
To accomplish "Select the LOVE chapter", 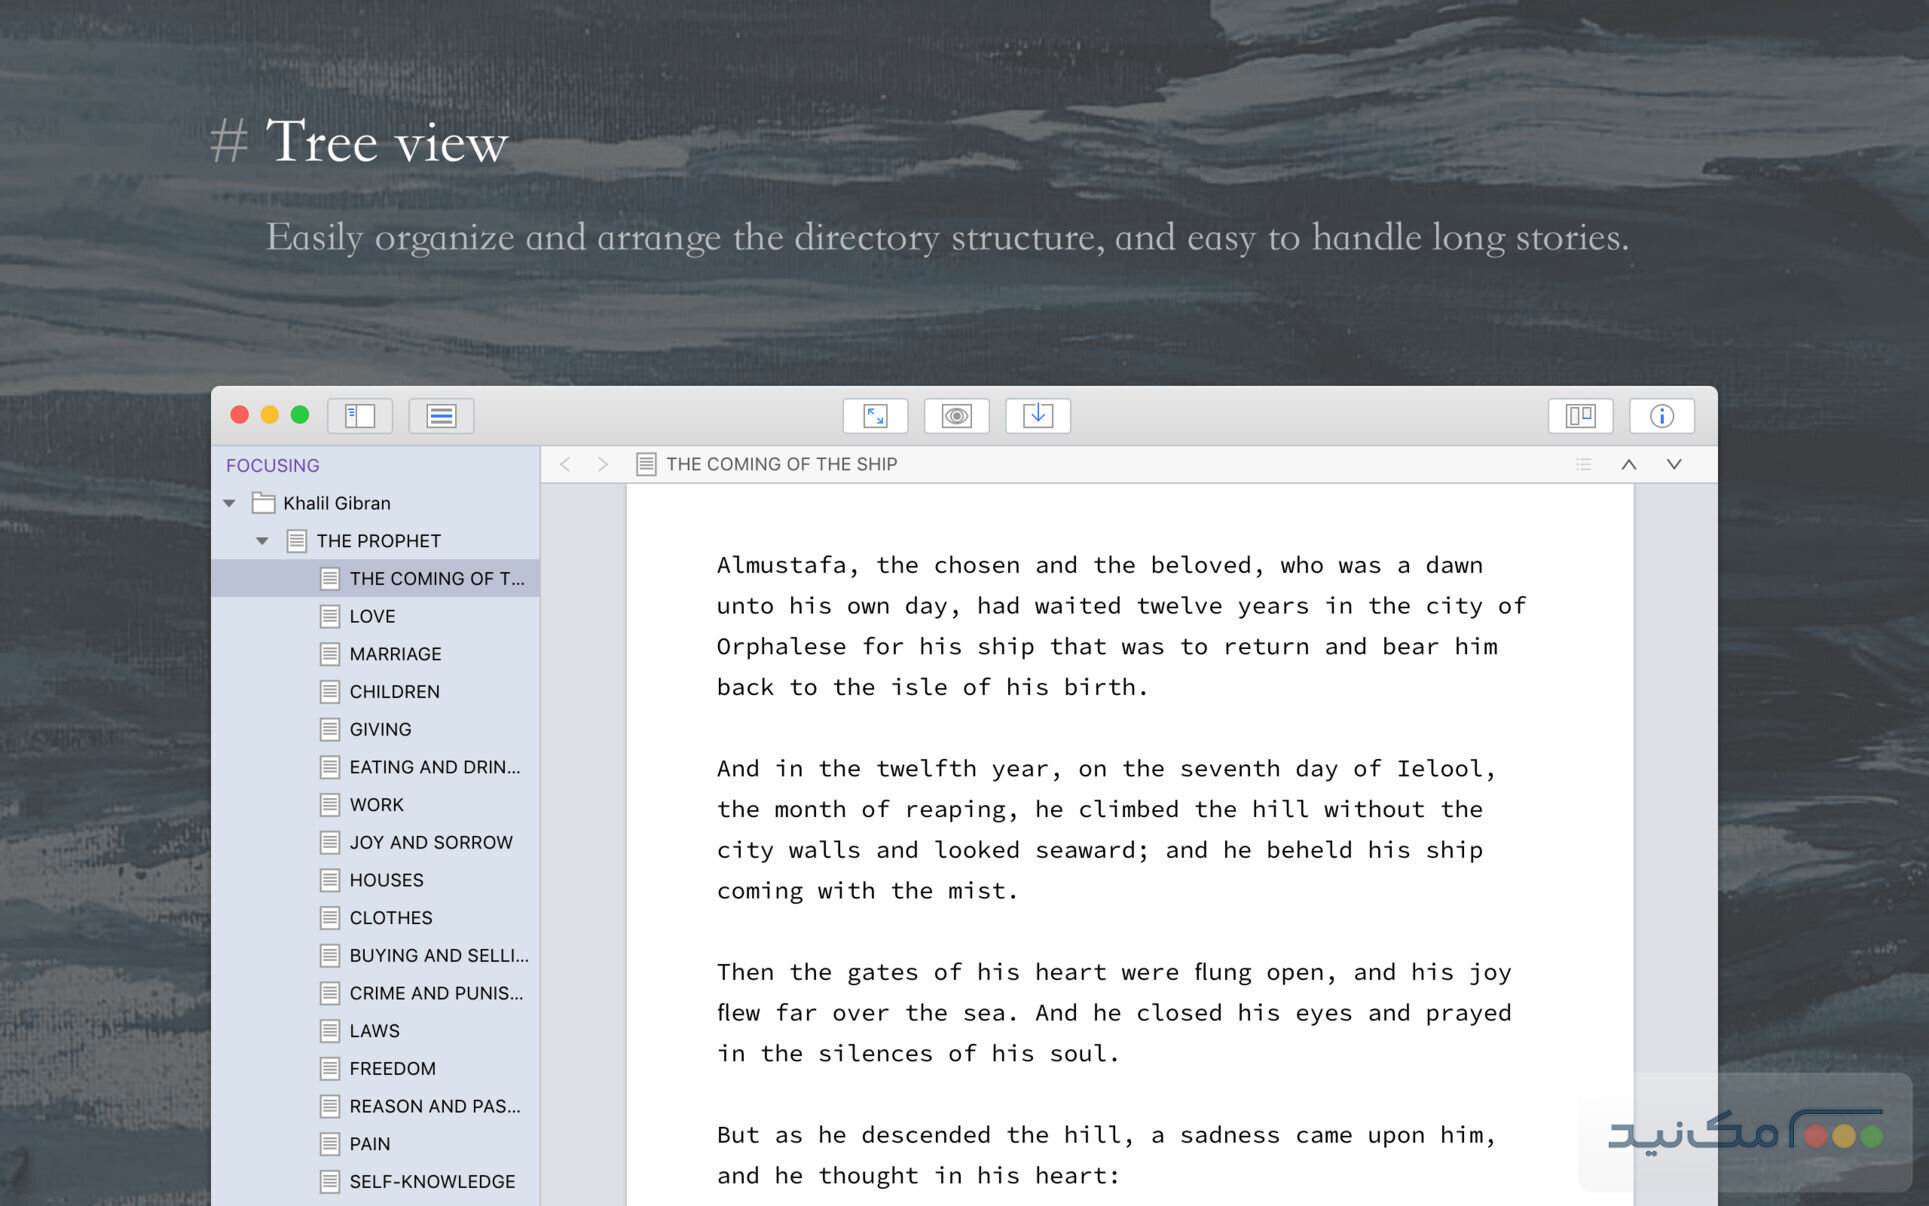I will pyautogui.click(x=372, y=616).
